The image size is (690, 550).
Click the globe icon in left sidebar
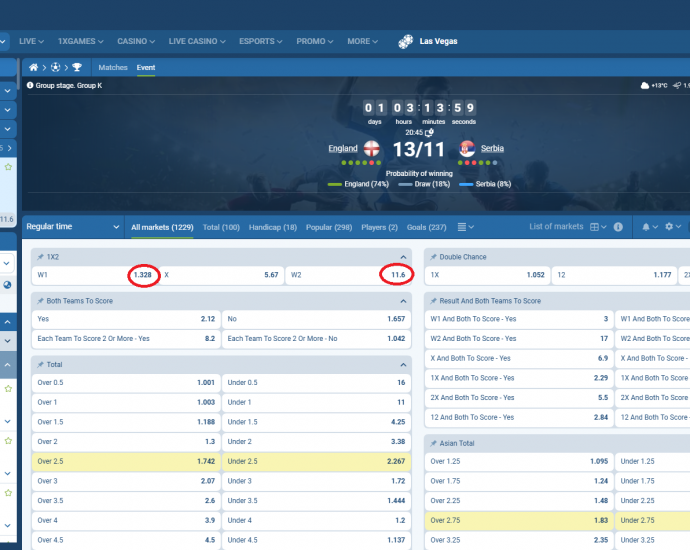click(7, 285)
